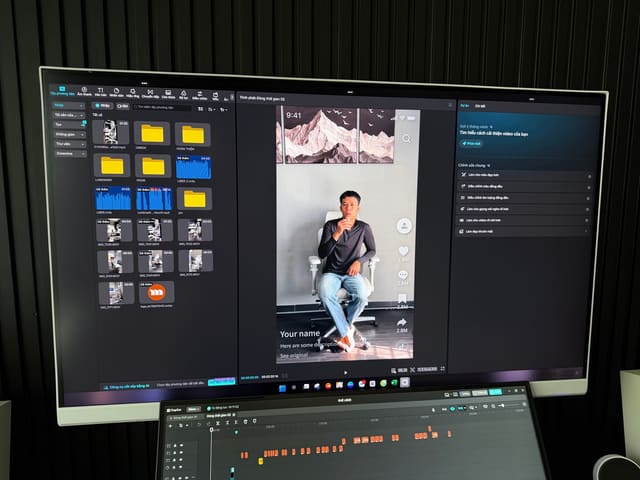
Task: Toggle lock on the topmost timeline track
Action: 175,446
